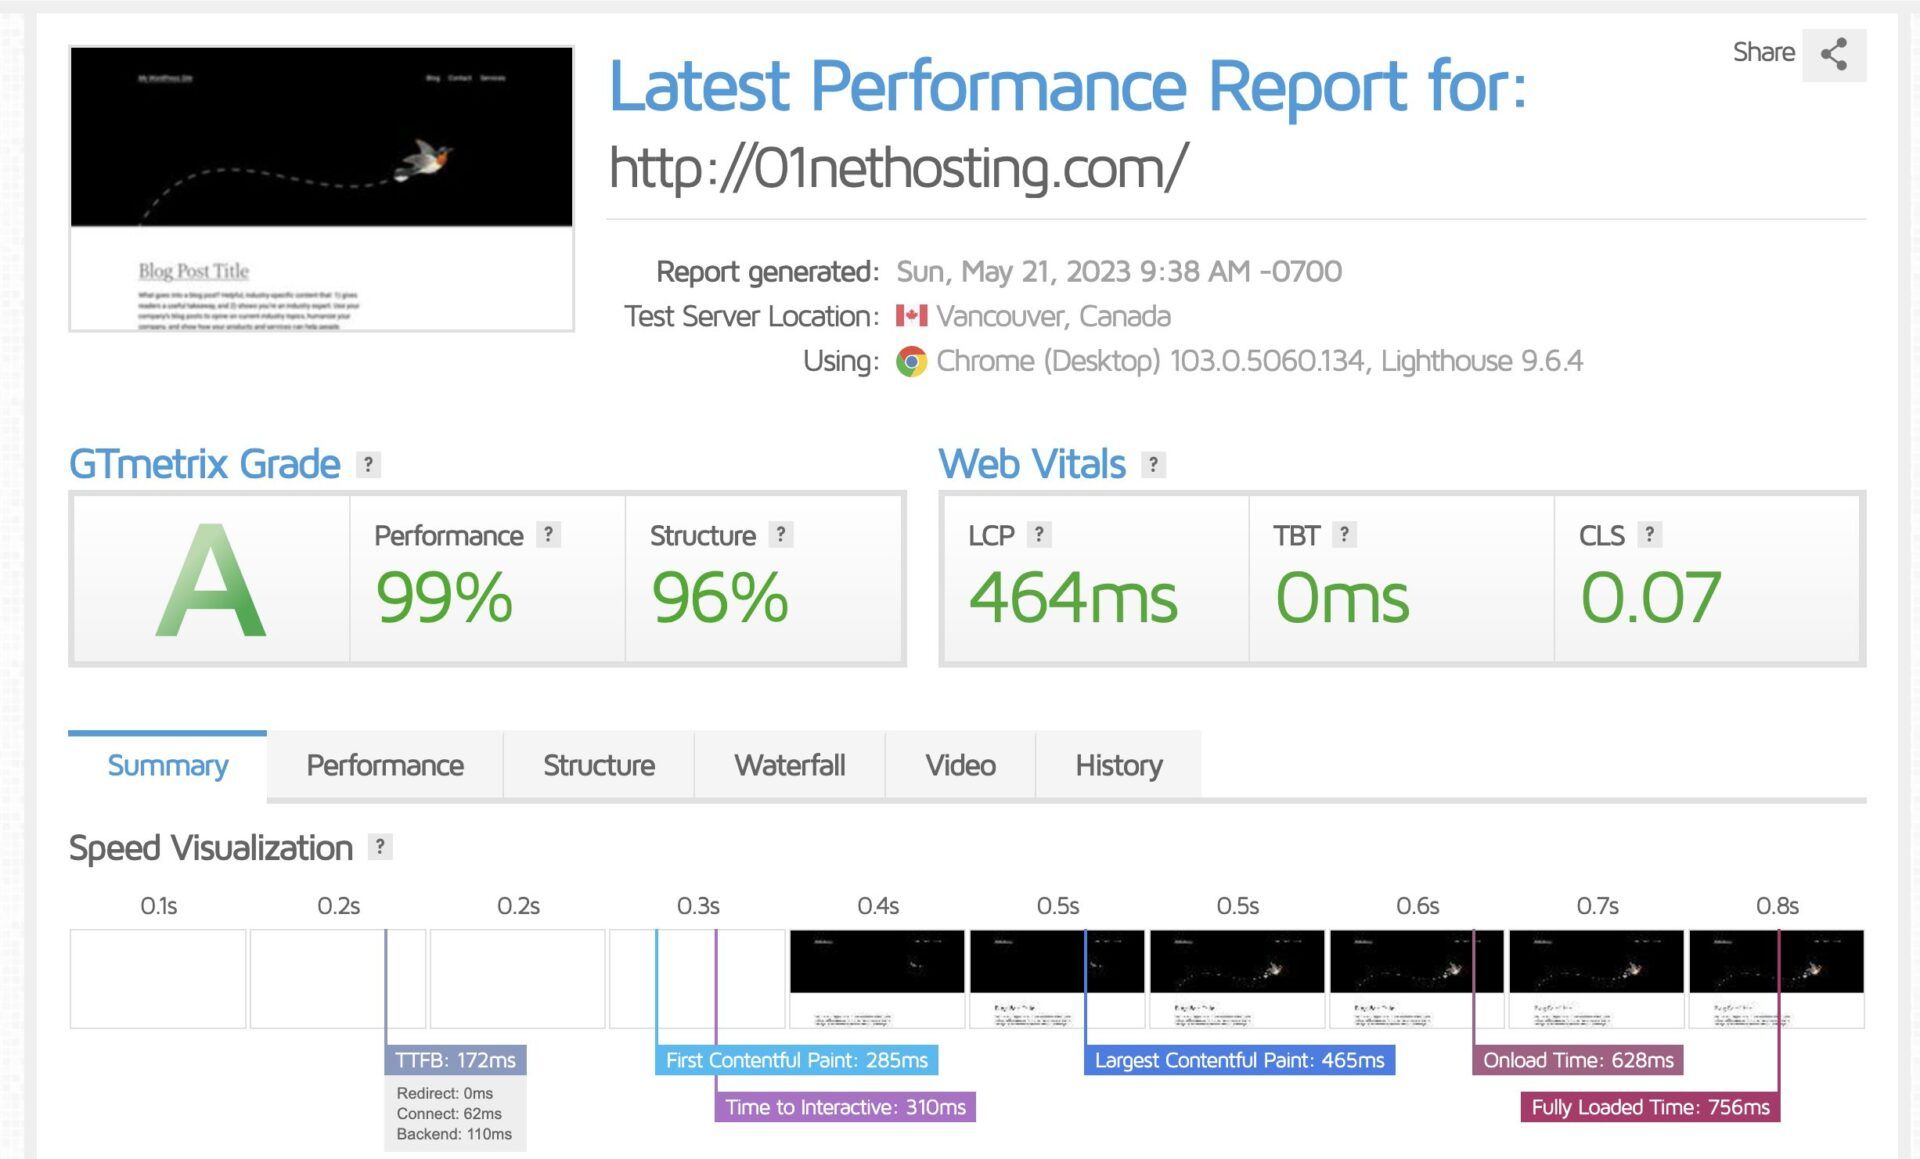Open the Structure tab
The image size is (1920, 1159).
pos(599,766)
